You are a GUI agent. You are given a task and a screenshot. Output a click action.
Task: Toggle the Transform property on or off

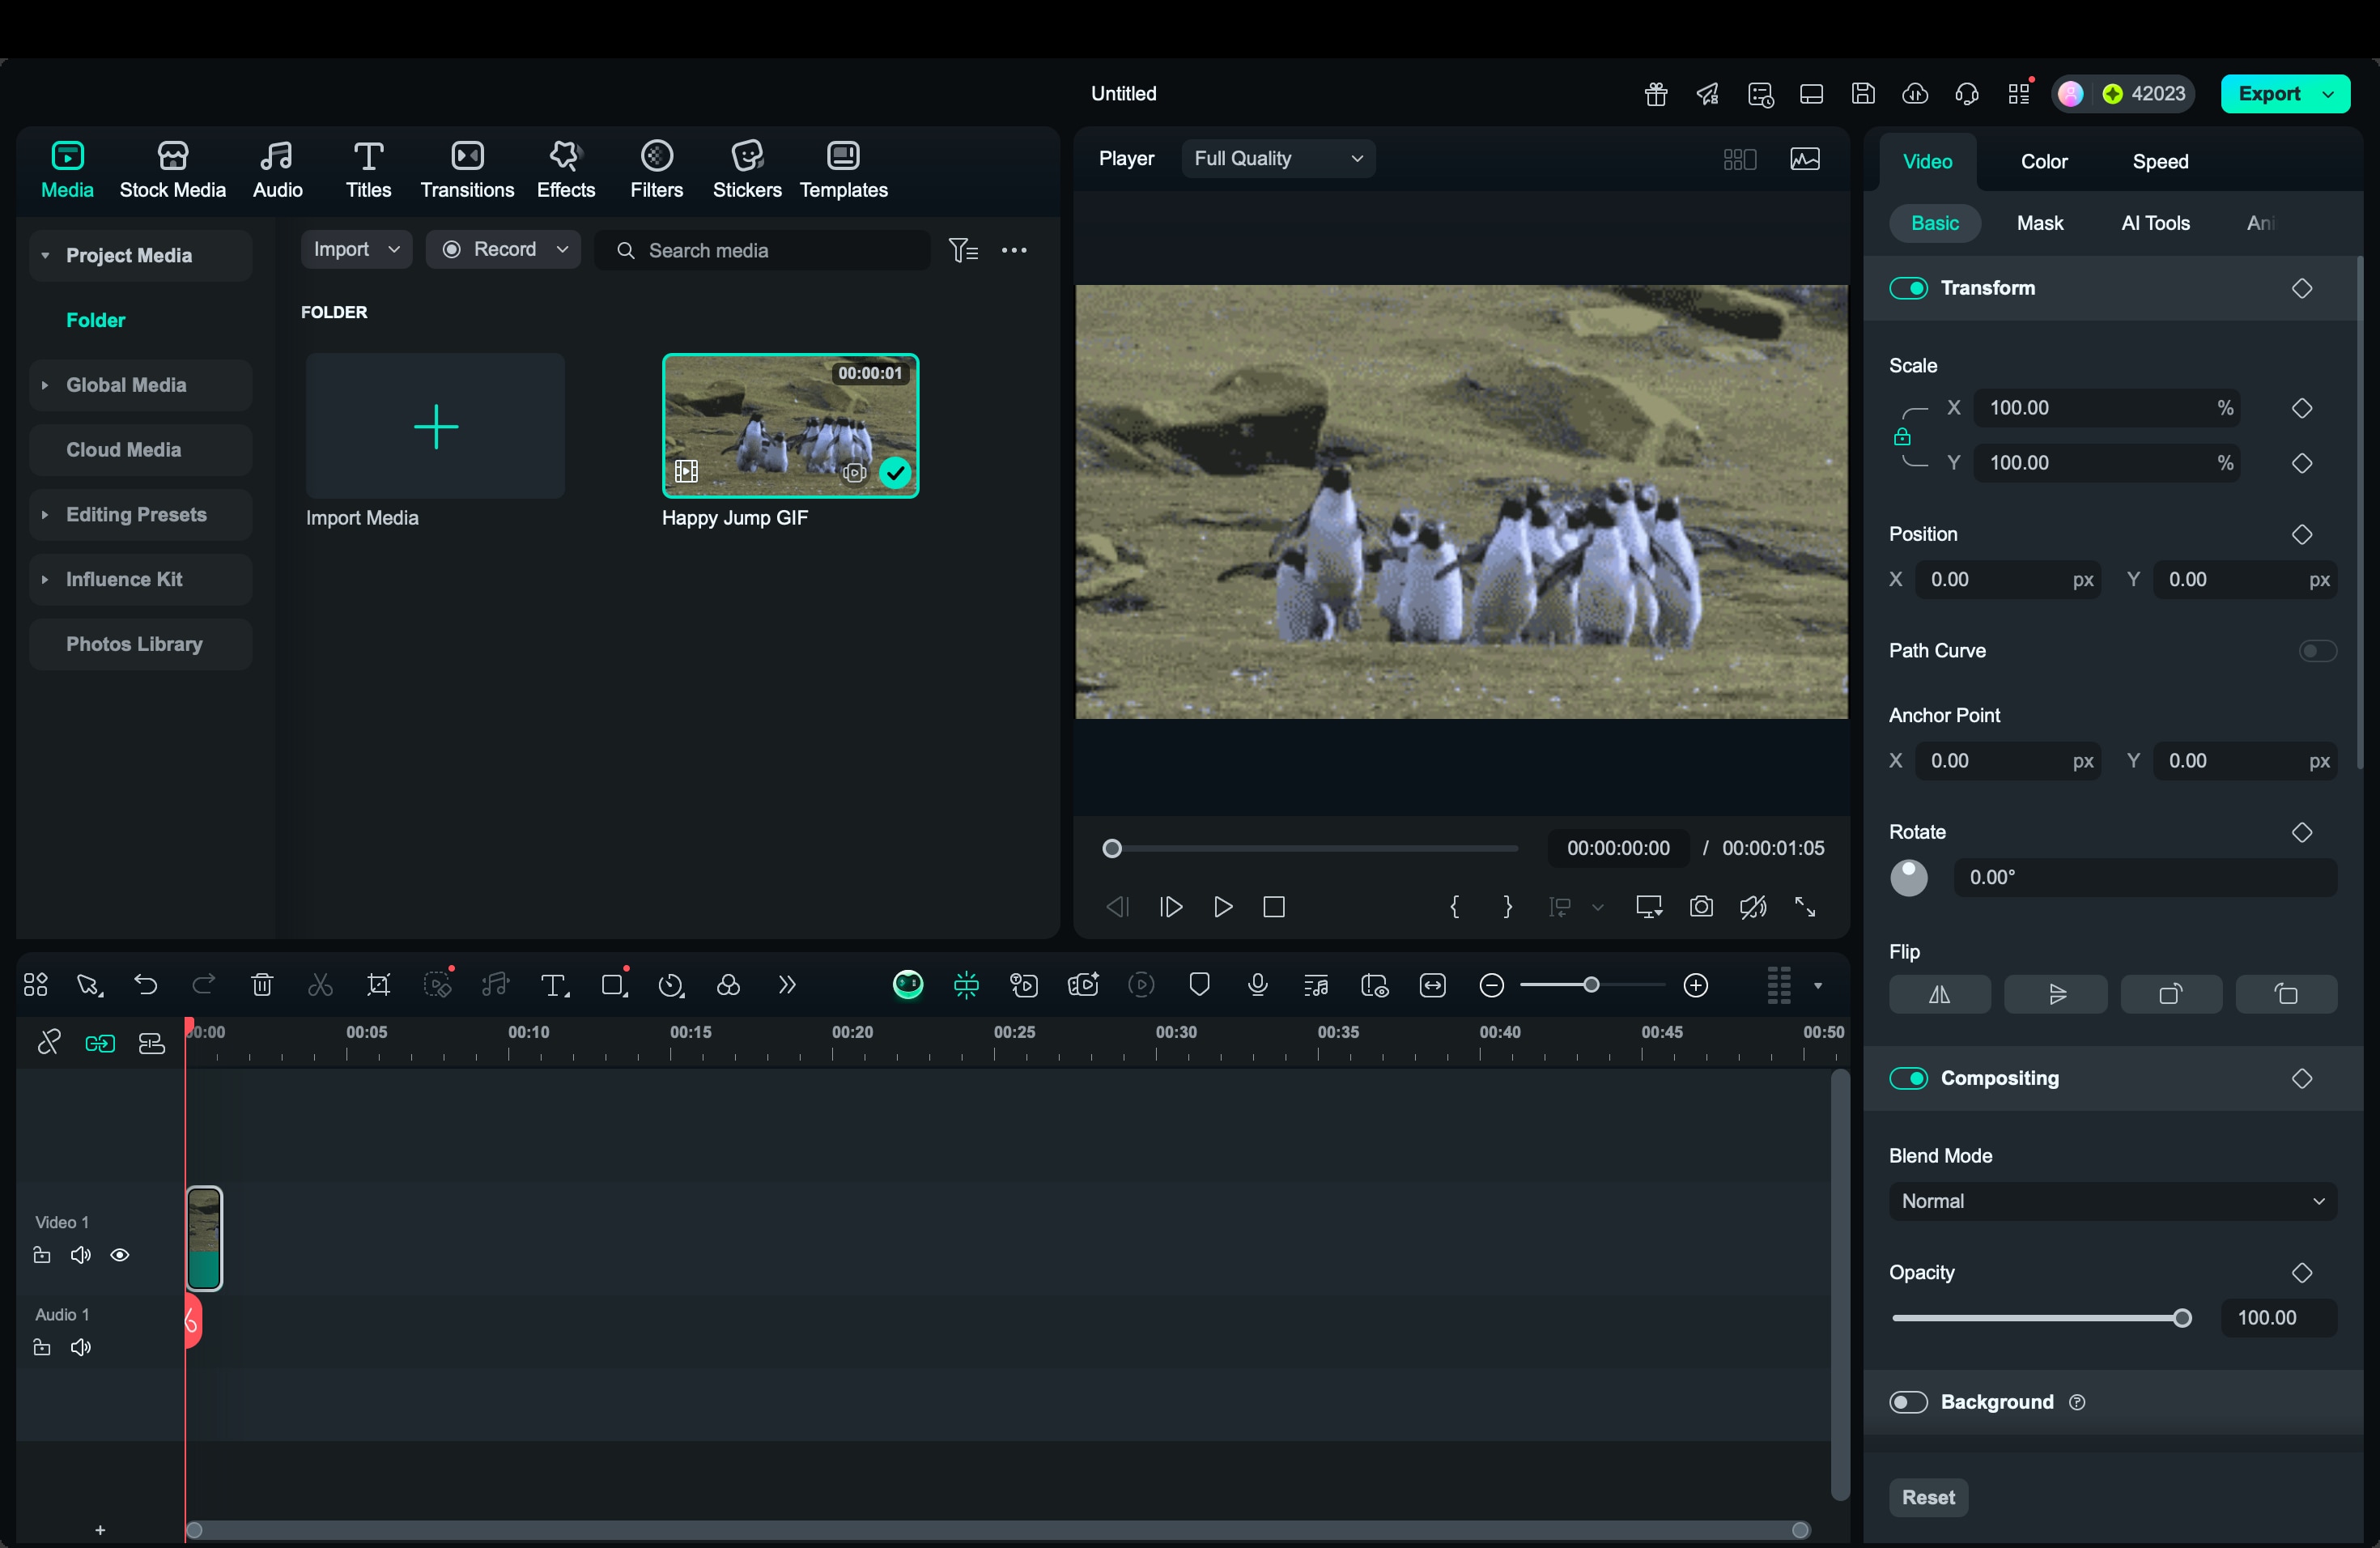click(x=1909, y=288)
